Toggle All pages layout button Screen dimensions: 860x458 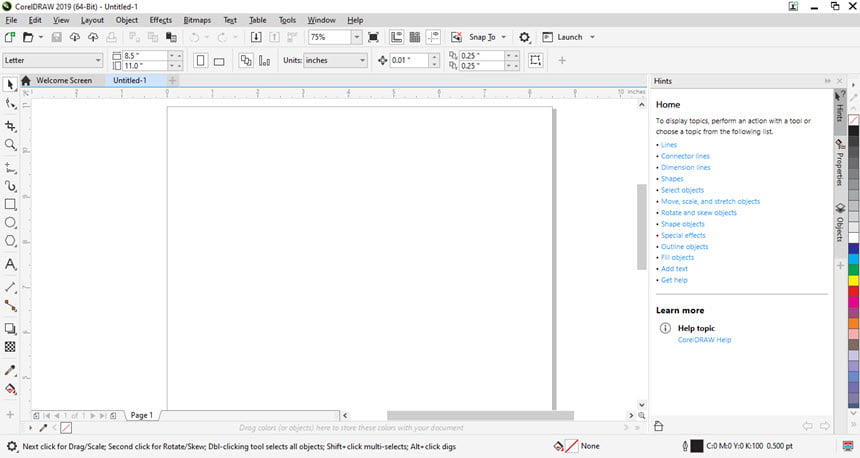[x=246, y=60]
